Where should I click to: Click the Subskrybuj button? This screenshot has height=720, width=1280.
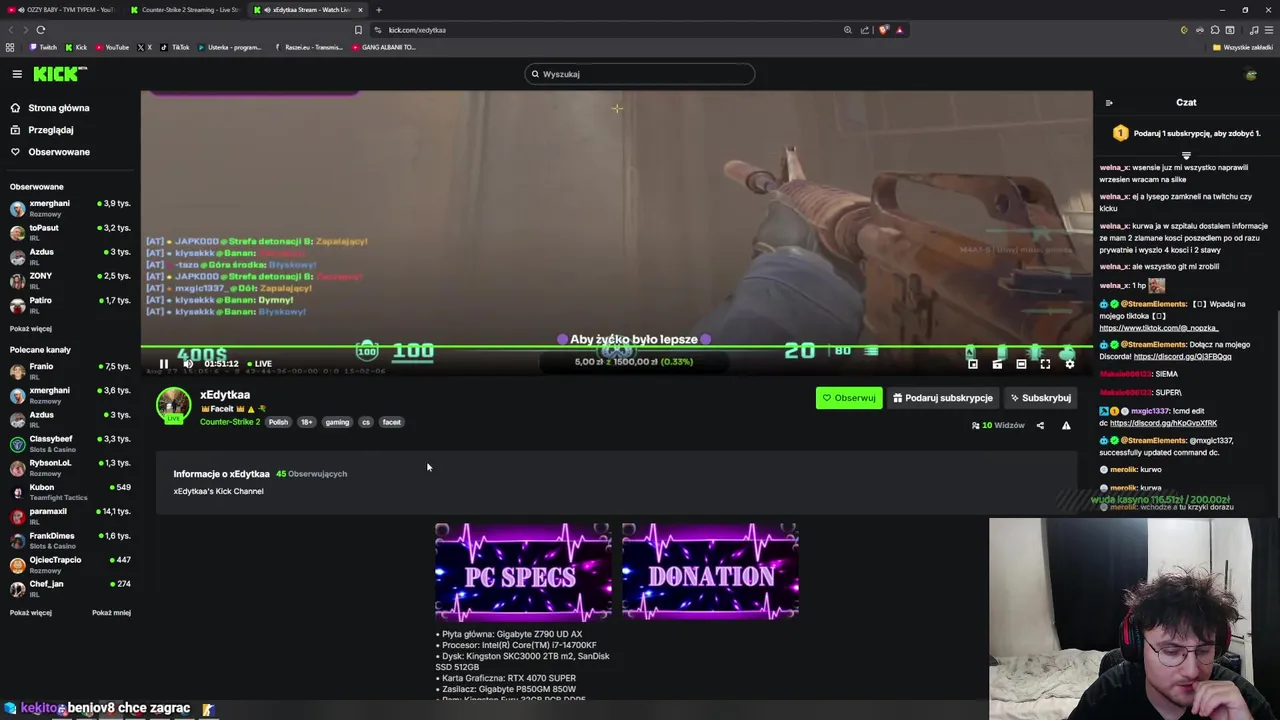point(1041,398)
